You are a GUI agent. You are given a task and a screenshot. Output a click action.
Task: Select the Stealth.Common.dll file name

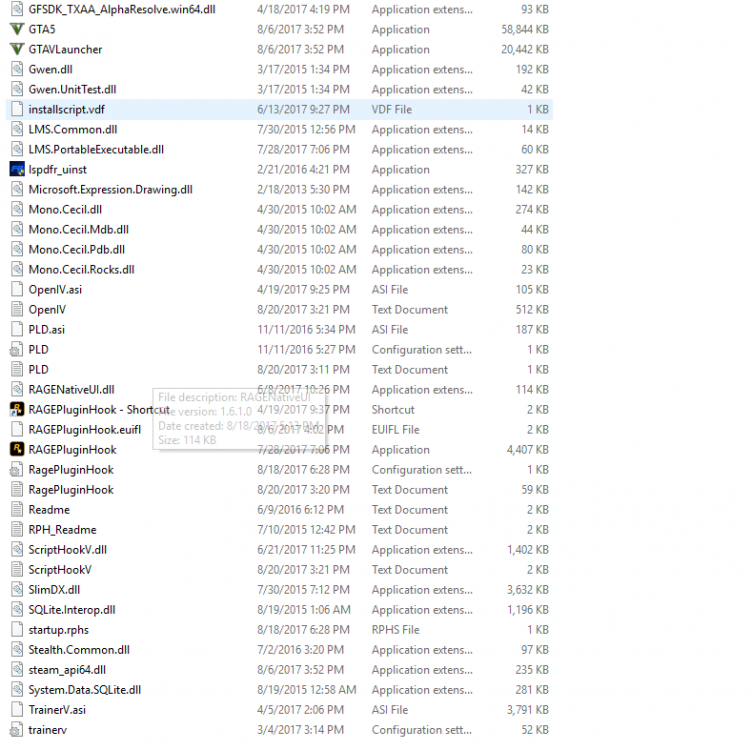79,650
